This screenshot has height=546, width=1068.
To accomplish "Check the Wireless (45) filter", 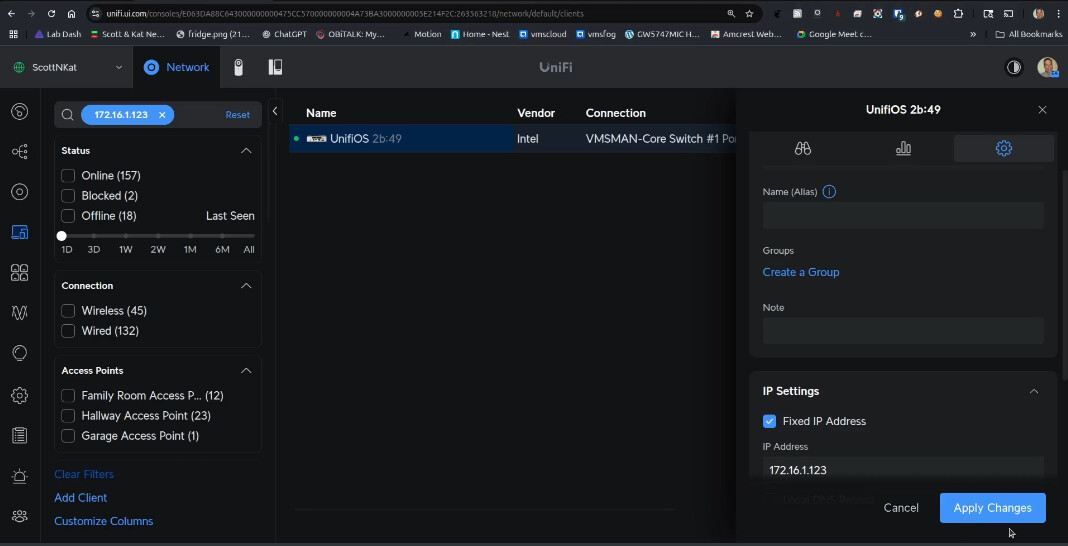I will coord(68,311).
